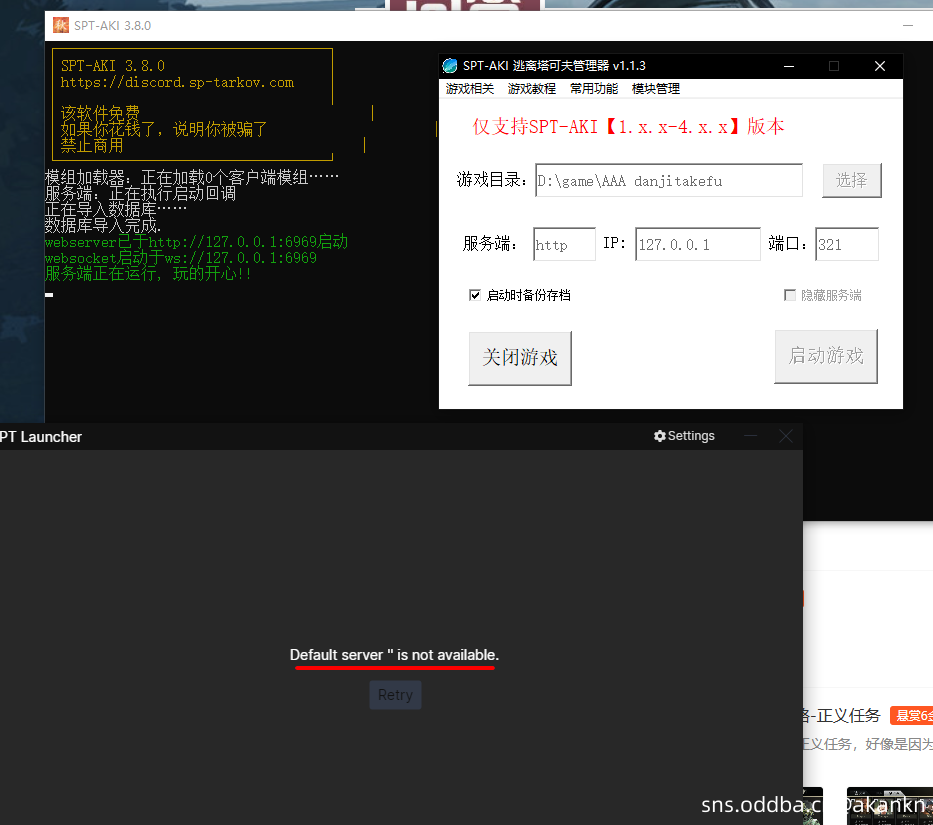Click 选择 to browse for game directory
Image resolution: width=933 pixels, height=825 pixels.
point(851,180)
